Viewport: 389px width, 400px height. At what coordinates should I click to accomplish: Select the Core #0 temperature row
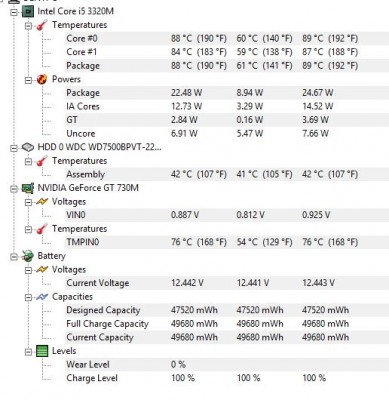(x=227, y=39)
